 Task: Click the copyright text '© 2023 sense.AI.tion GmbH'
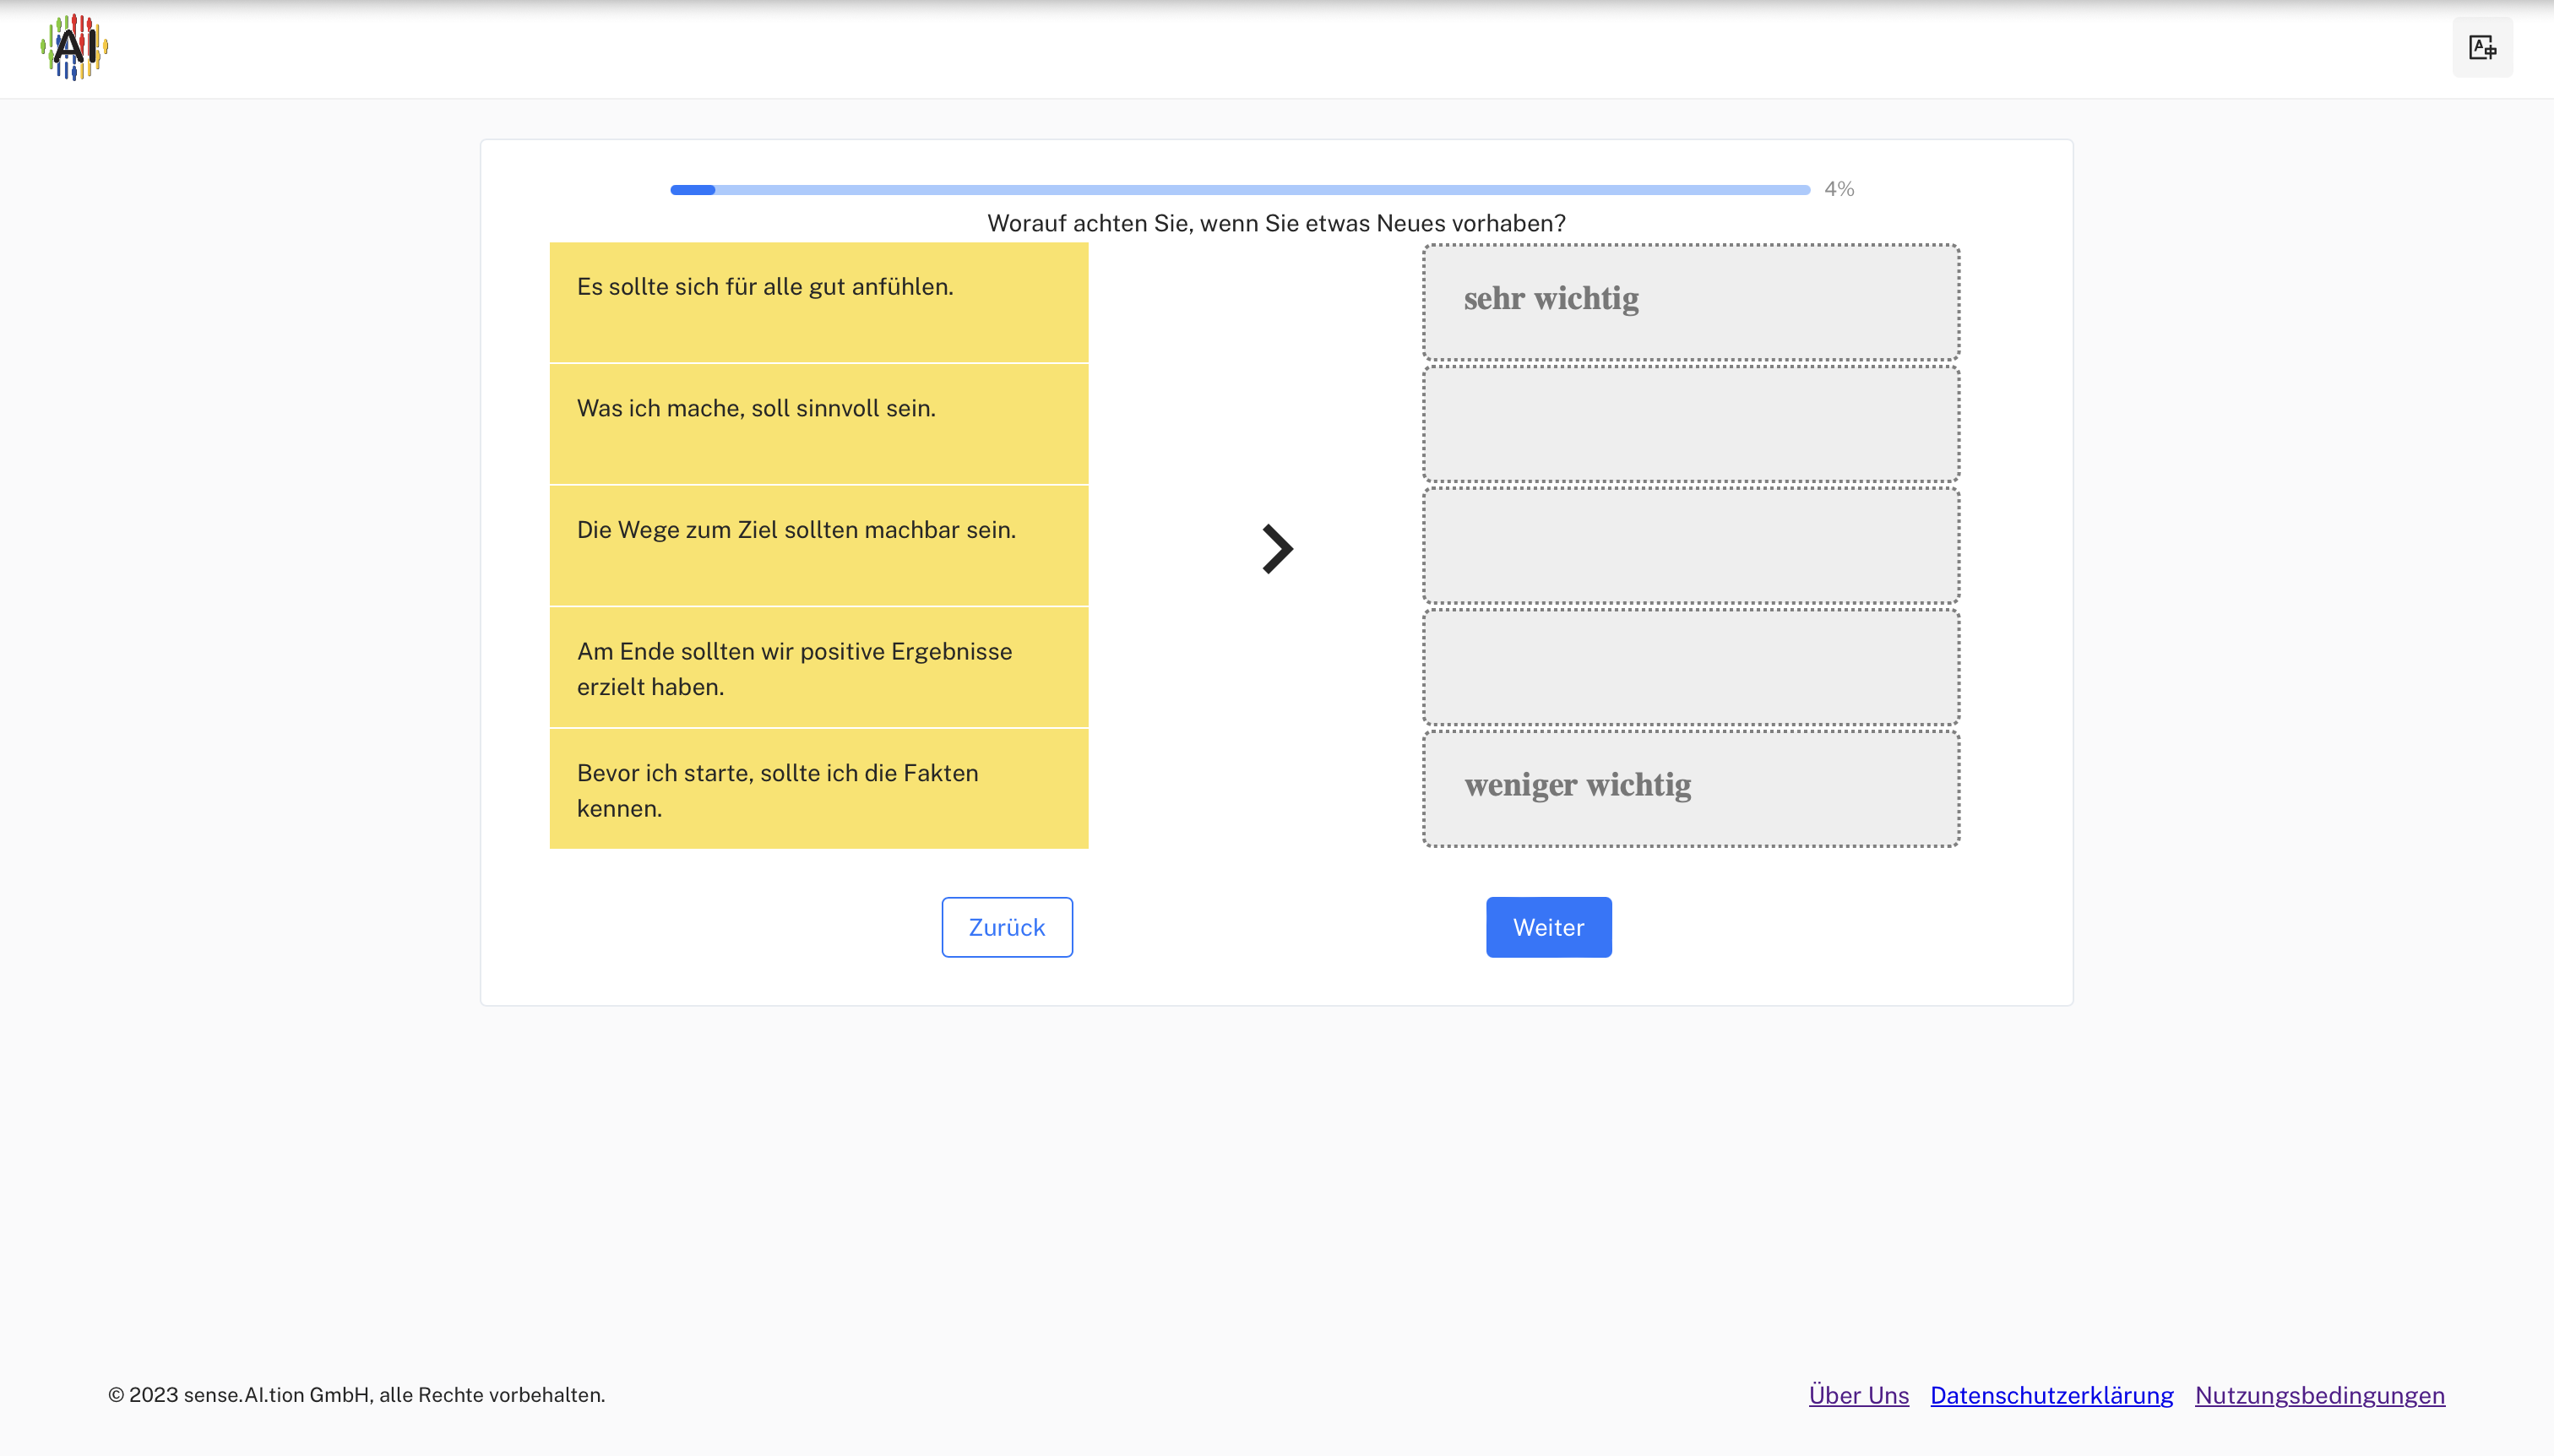[x=240, y=1395]
